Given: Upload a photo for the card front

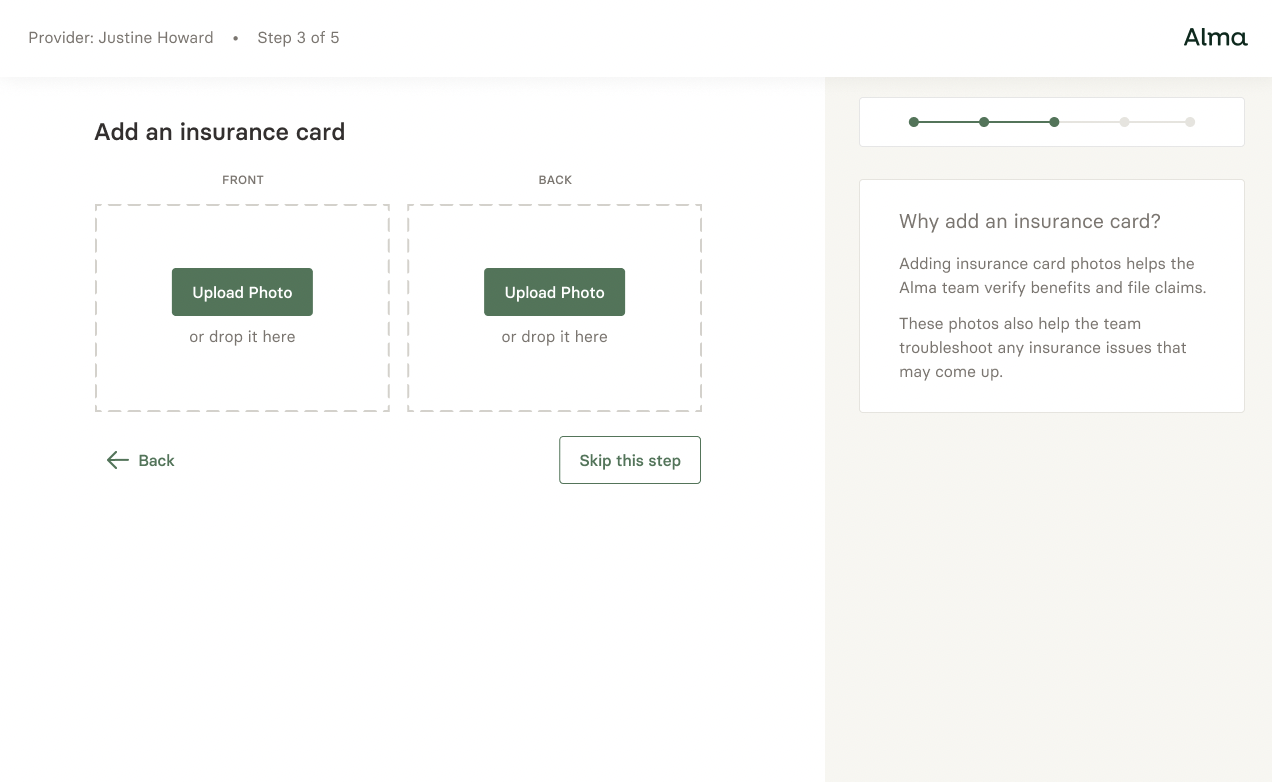Looking at the screenshot, I should click(242, 292).
